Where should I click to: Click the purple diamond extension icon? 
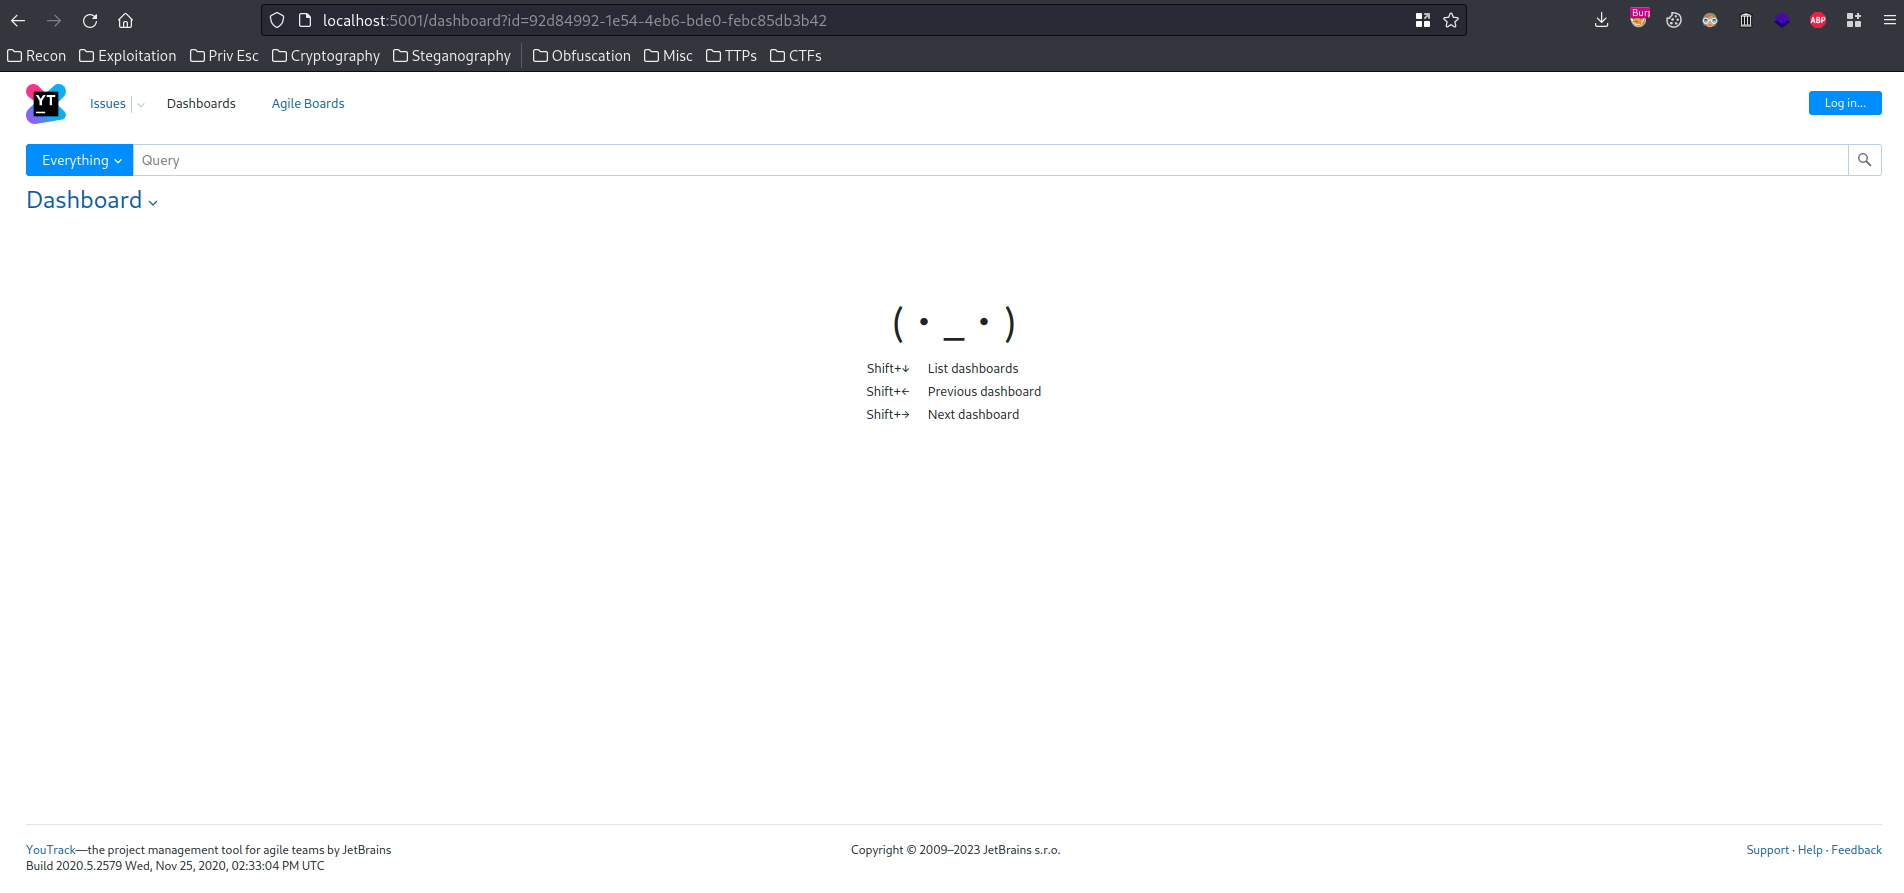[1782, 20]
